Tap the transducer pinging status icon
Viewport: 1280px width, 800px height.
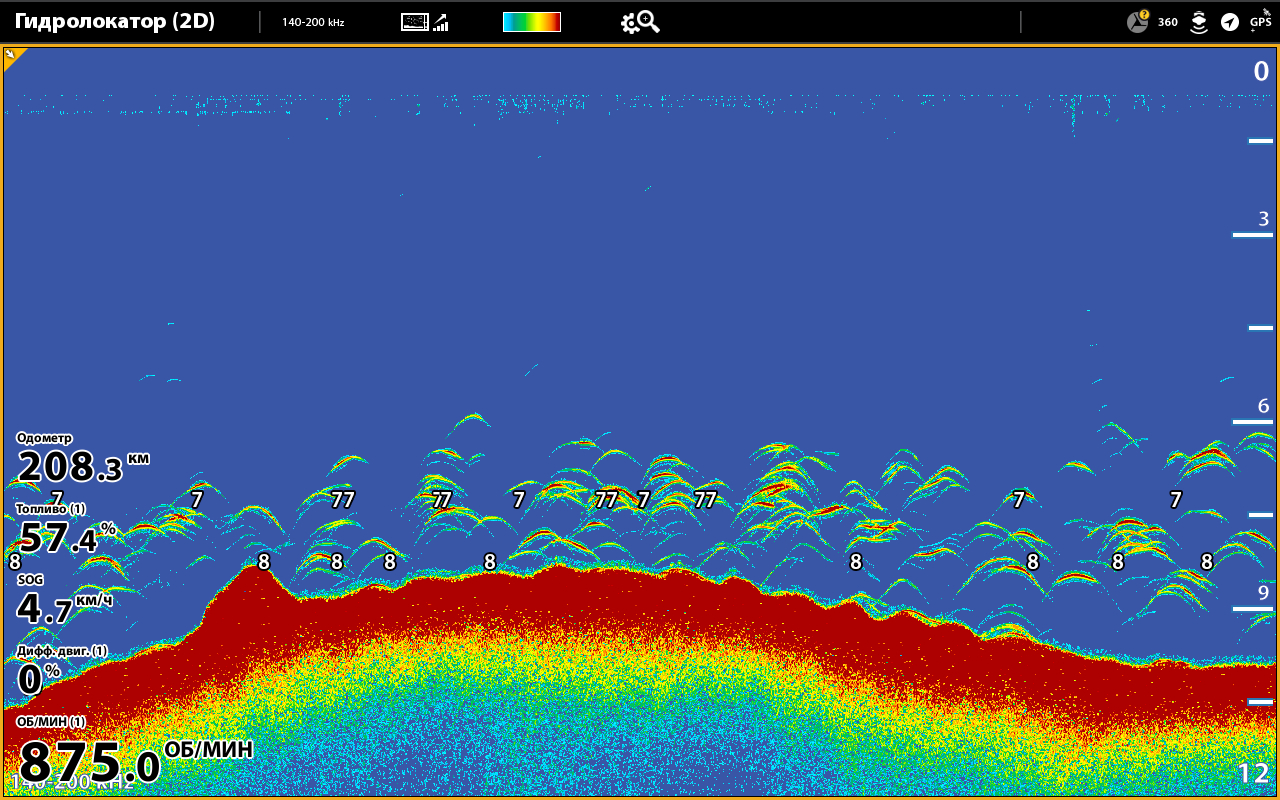coord(1198,22)
